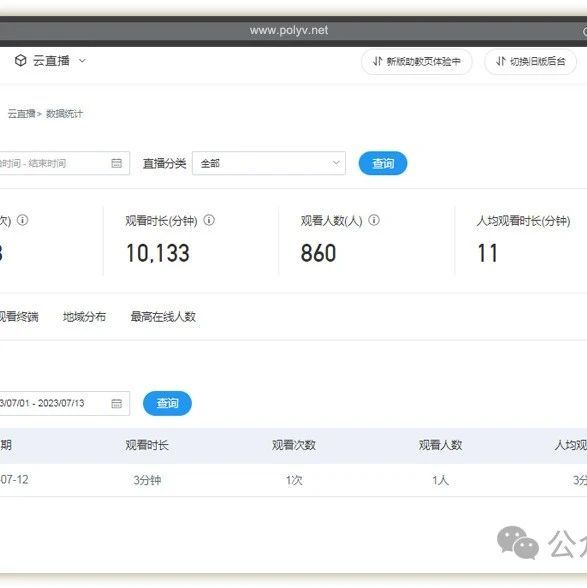Click the 云直播 cube logo icon

(x=21, y=60)
